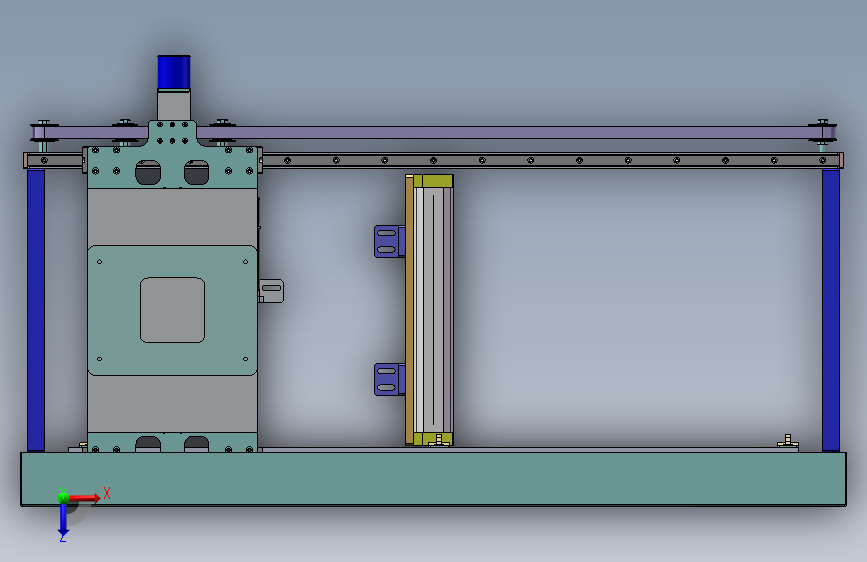Select the right blue vertical support post
The height and width of the screenshot is (562, 867).
[x=831, y=310]
